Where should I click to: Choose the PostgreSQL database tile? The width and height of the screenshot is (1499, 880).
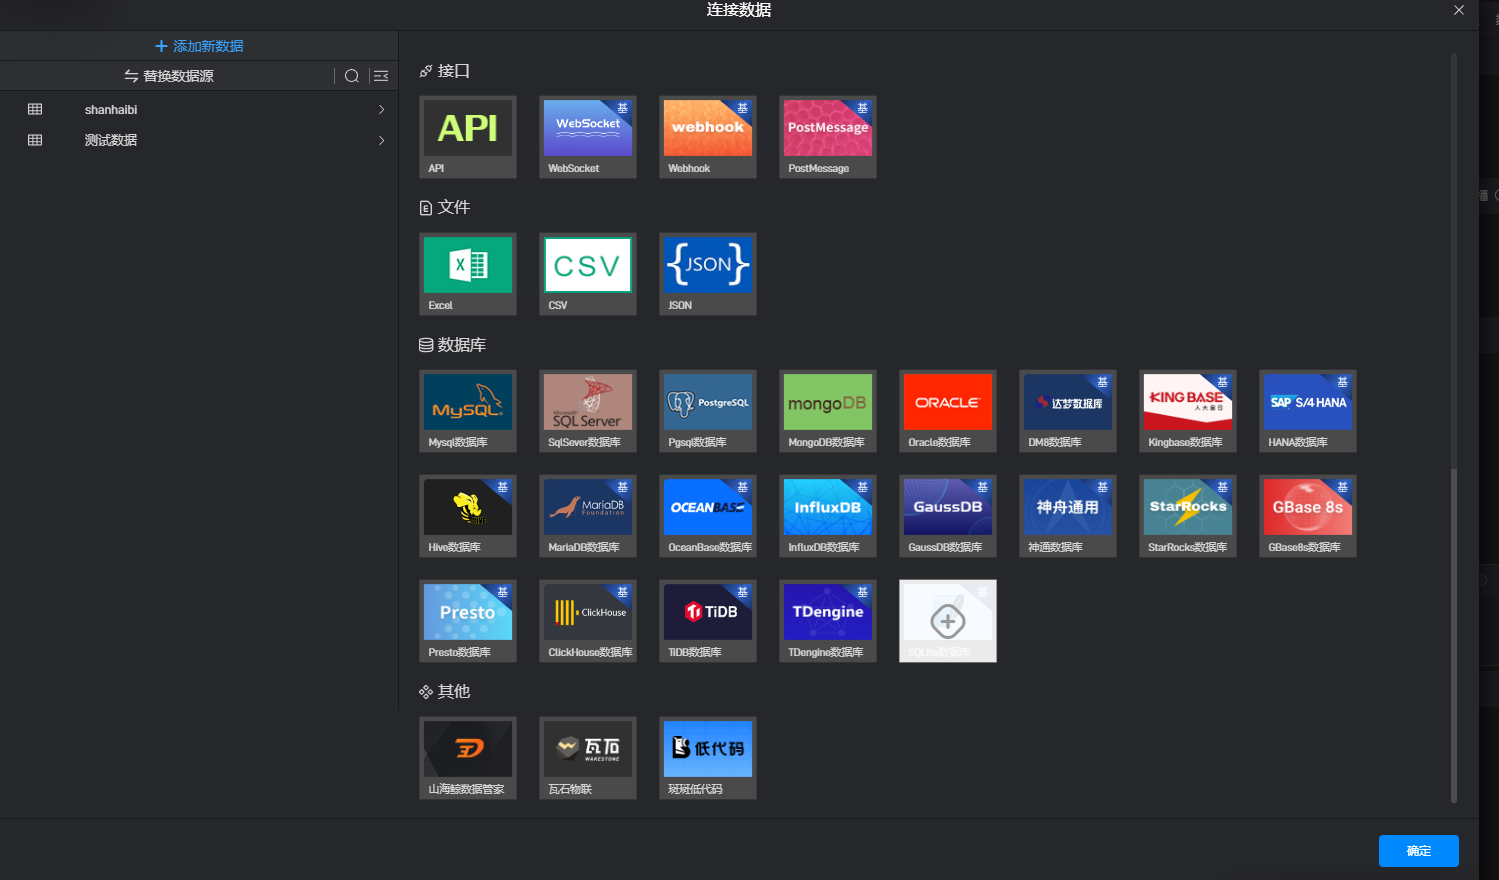tap(708, 411)
